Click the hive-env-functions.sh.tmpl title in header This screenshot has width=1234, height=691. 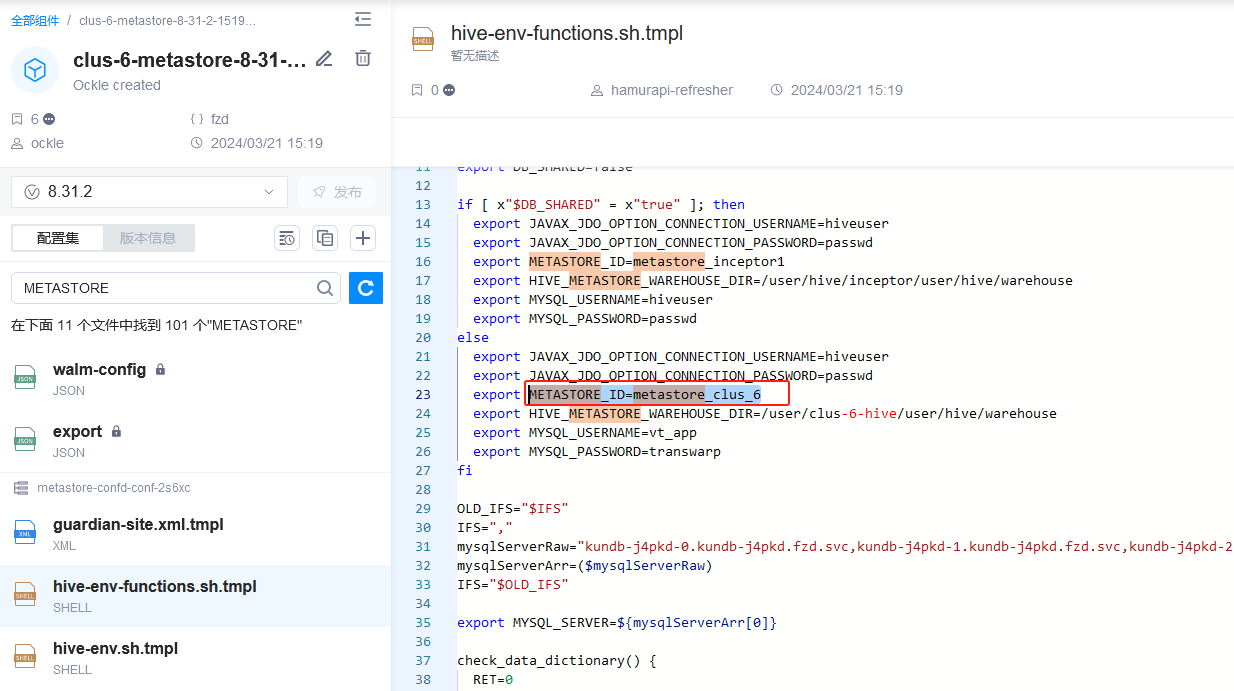coord(567,33)
